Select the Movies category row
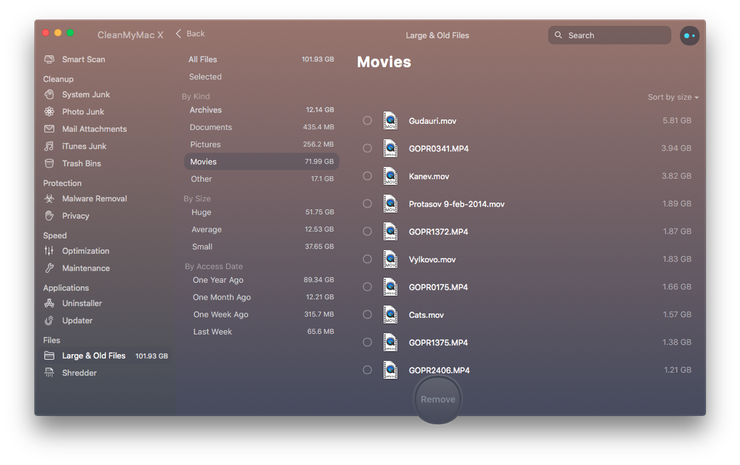Viewport: 740px width, 465px height. click(x=261, y=161)
